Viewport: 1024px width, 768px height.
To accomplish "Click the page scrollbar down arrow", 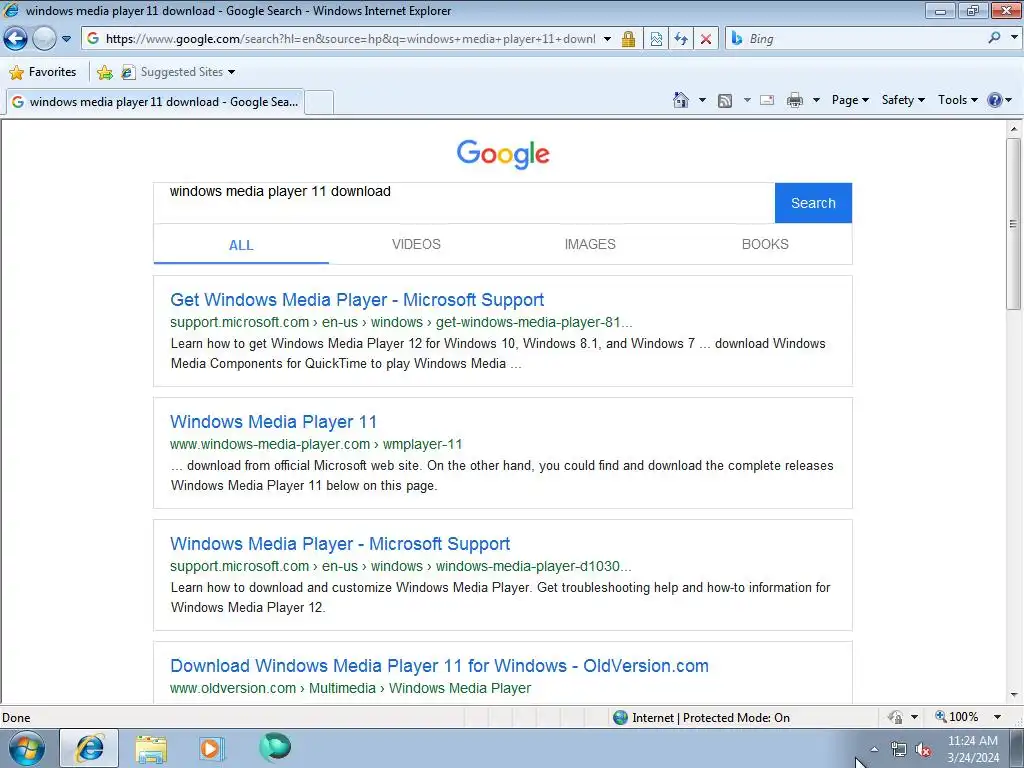I will tap(1014, 695).
